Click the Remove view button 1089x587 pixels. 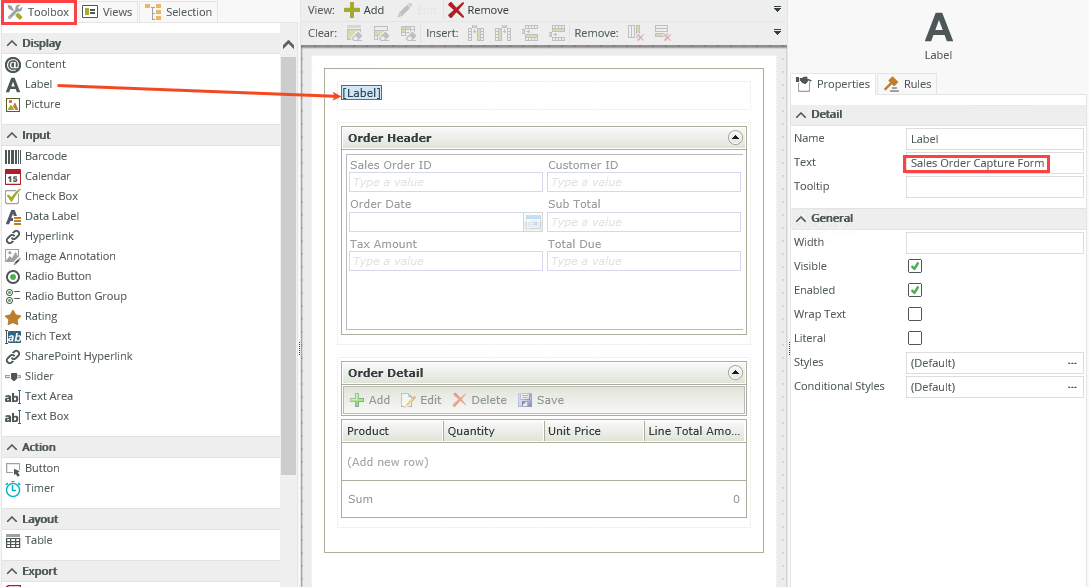[478, 10]
